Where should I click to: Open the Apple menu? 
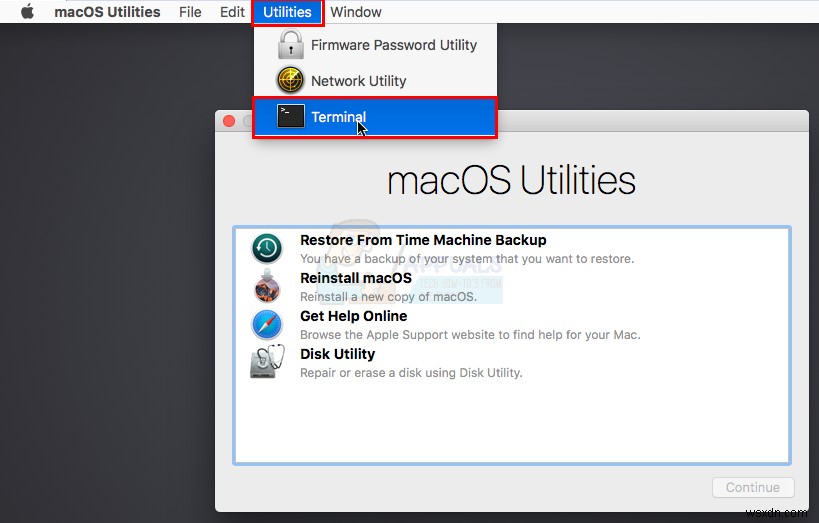pos(28,11)
